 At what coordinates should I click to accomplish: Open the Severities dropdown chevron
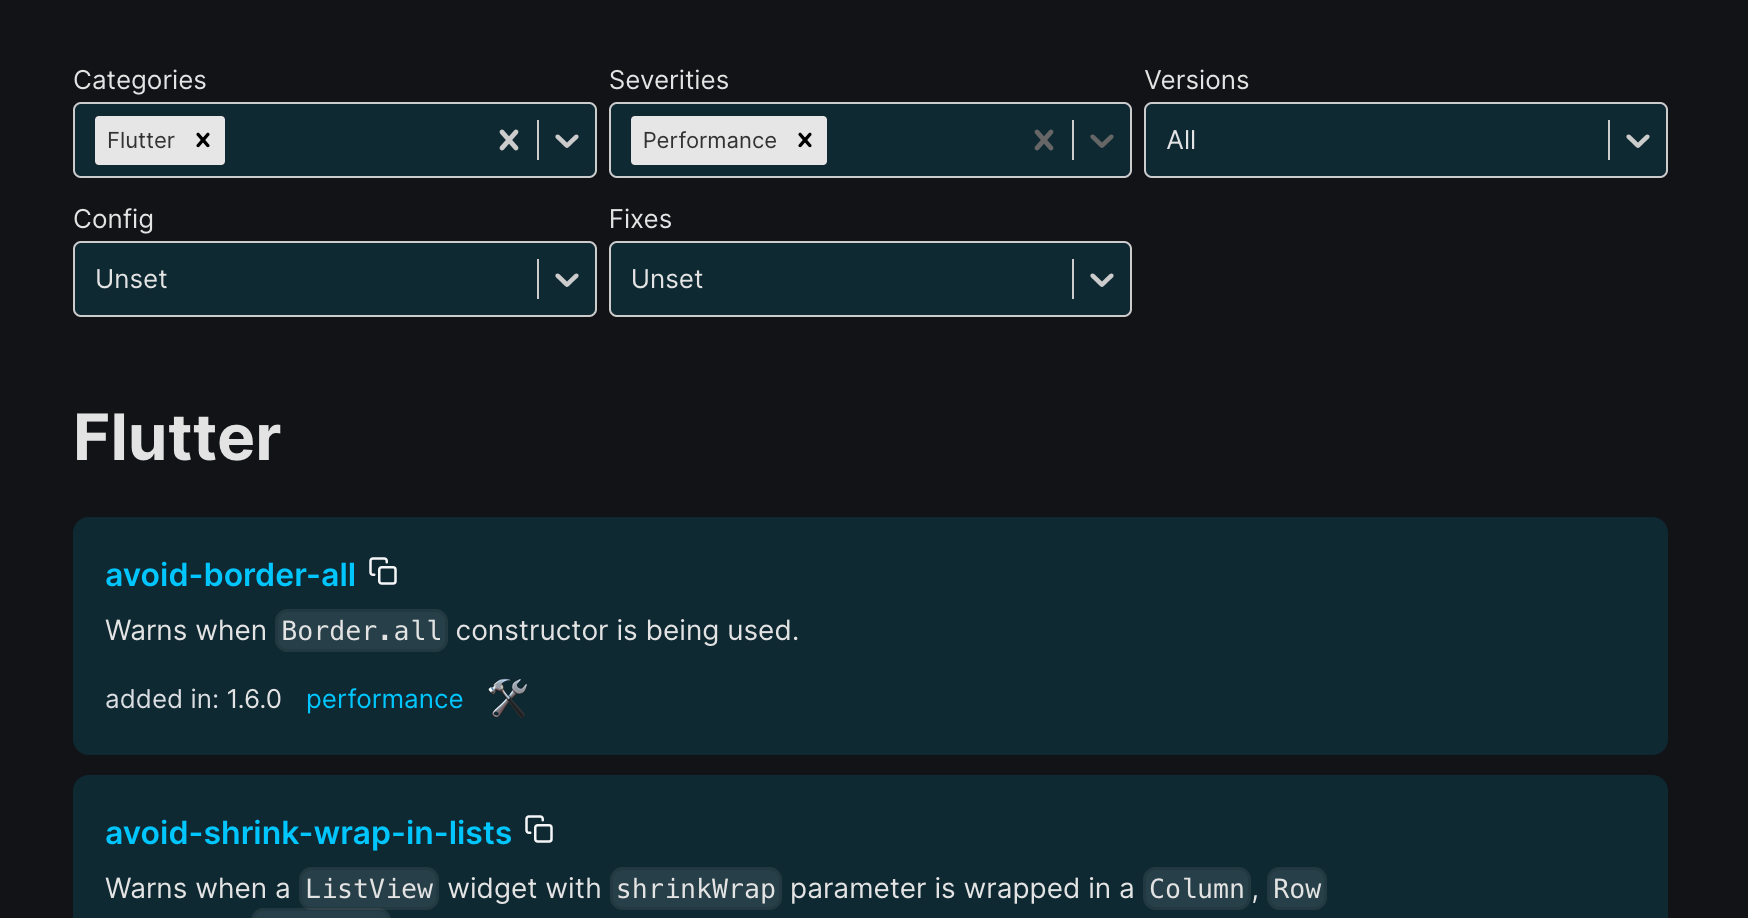pyautogui.click(x=1102, y=140)
